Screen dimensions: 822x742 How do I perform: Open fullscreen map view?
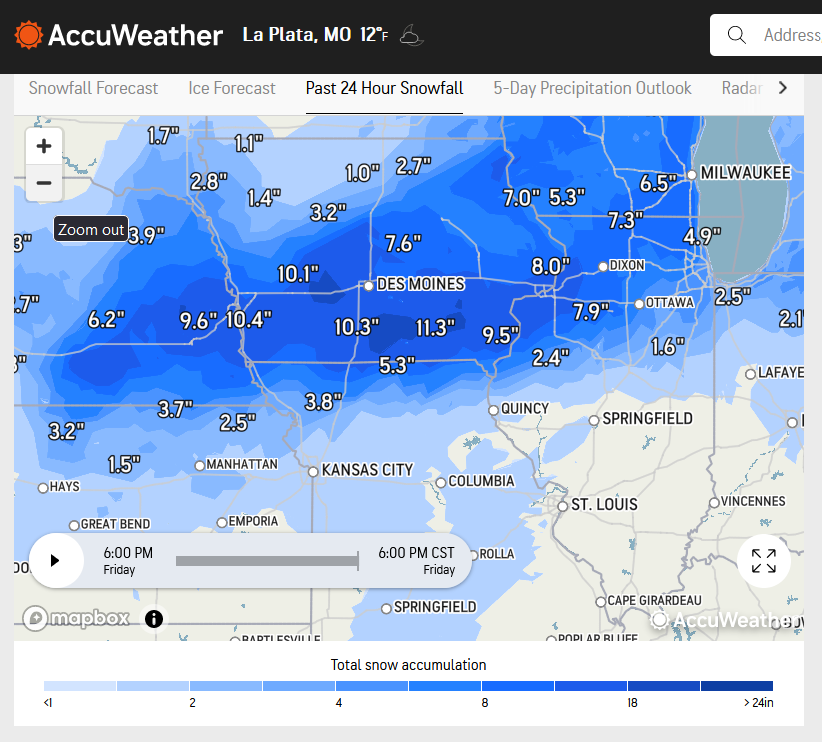click(763, 561)
